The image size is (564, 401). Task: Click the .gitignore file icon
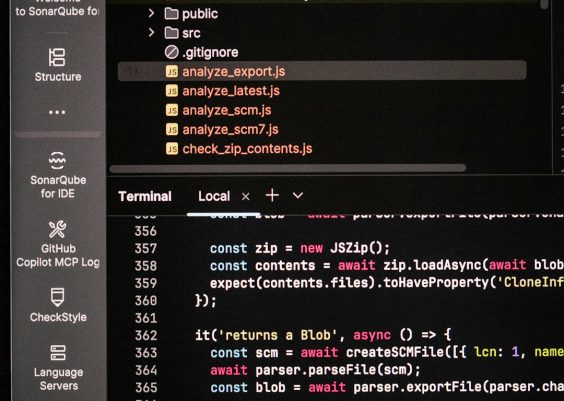coord(172,53)
